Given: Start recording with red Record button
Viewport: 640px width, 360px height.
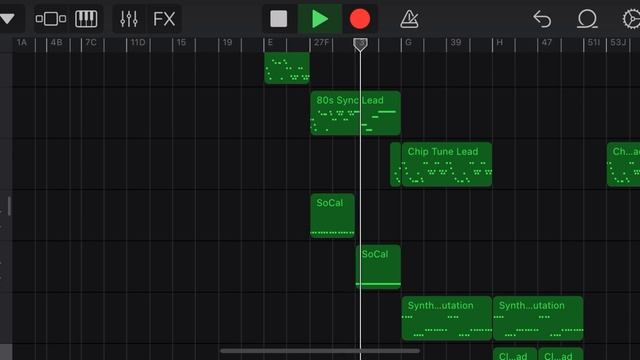Looking at the screenshot, I should pyautogui.click(x=360, y=19).
